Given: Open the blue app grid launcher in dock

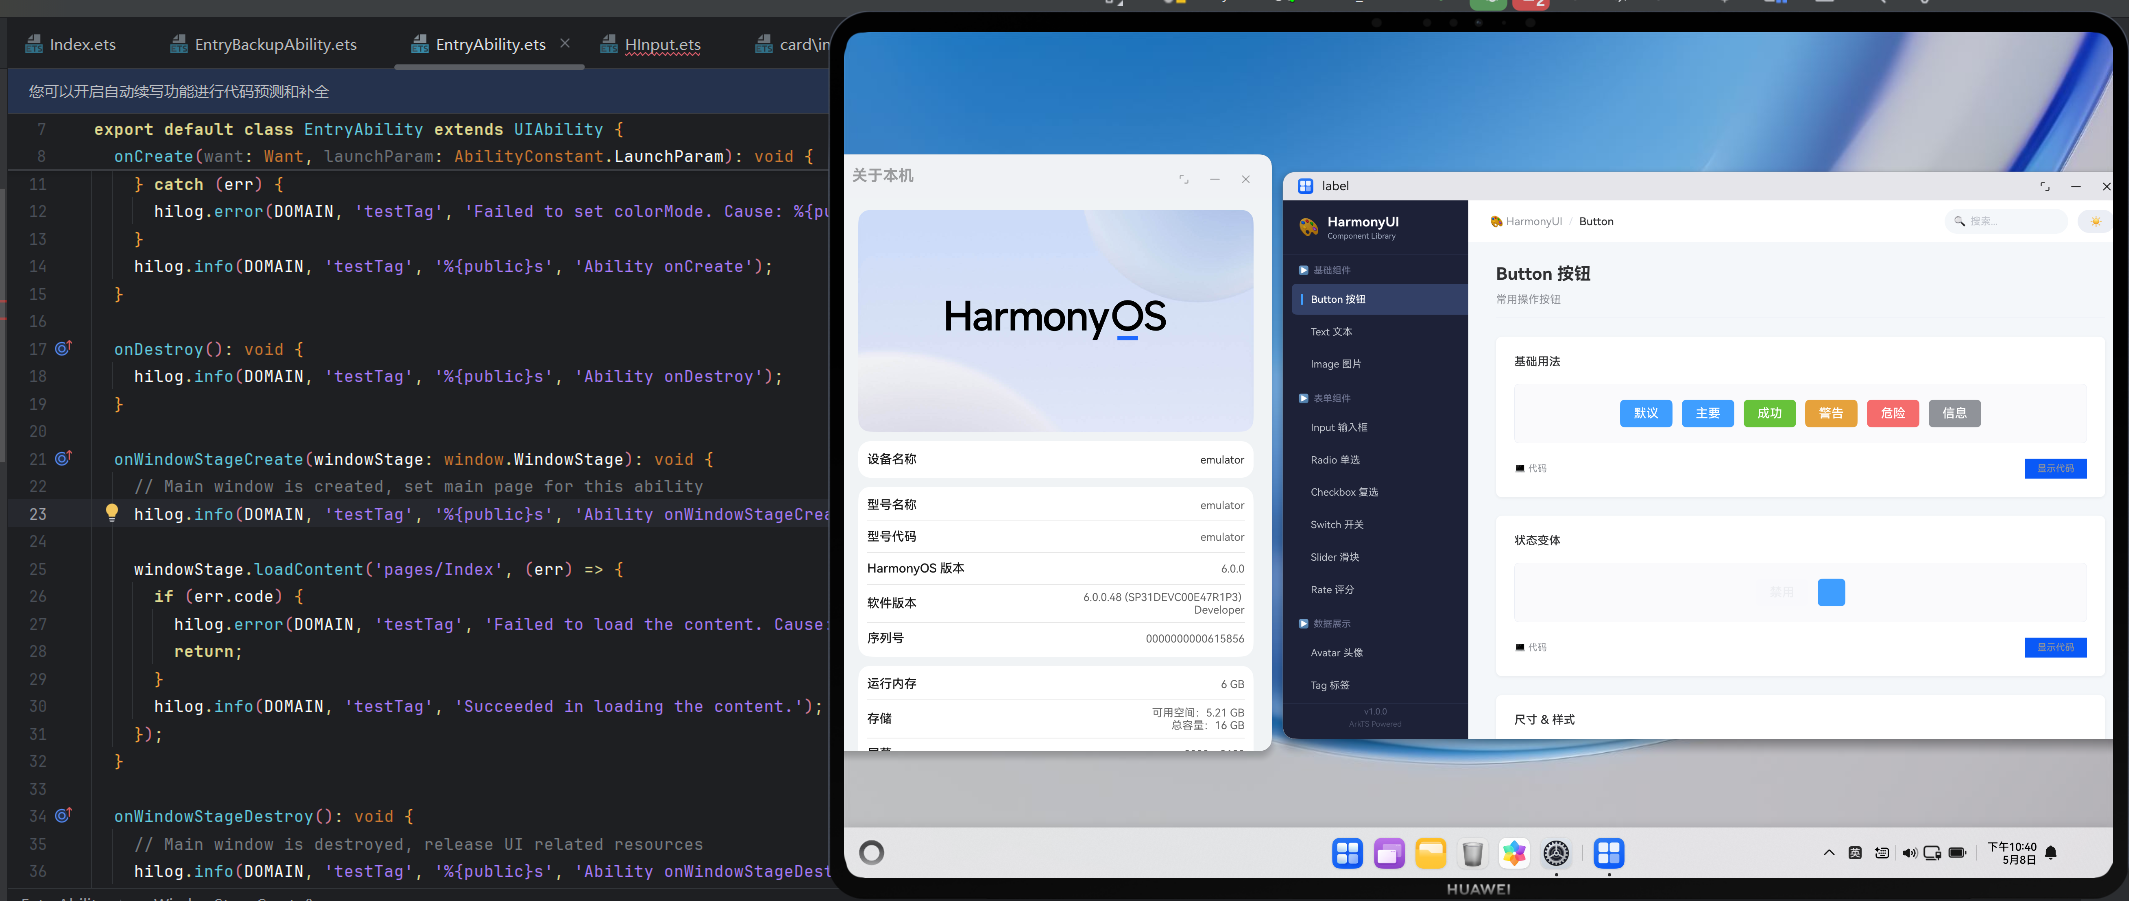Looking at the screenshot, I should 1347,853.
